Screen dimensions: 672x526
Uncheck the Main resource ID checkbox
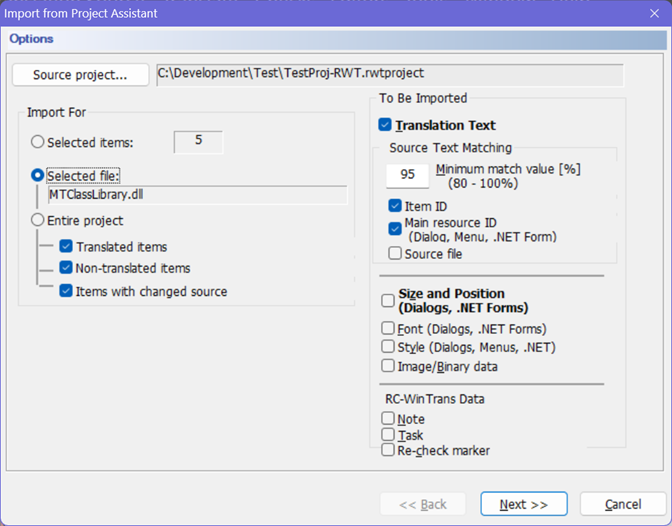[x=395, y=229]
